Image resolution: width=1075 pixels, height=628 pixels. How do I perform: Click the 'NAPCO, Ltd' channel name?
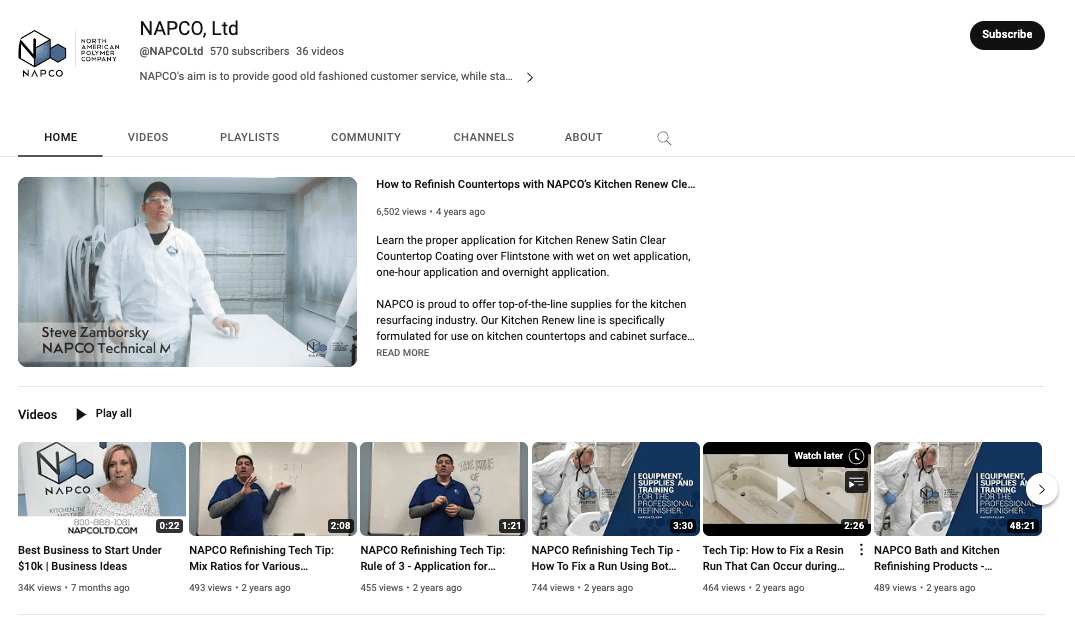pos(189,28)
